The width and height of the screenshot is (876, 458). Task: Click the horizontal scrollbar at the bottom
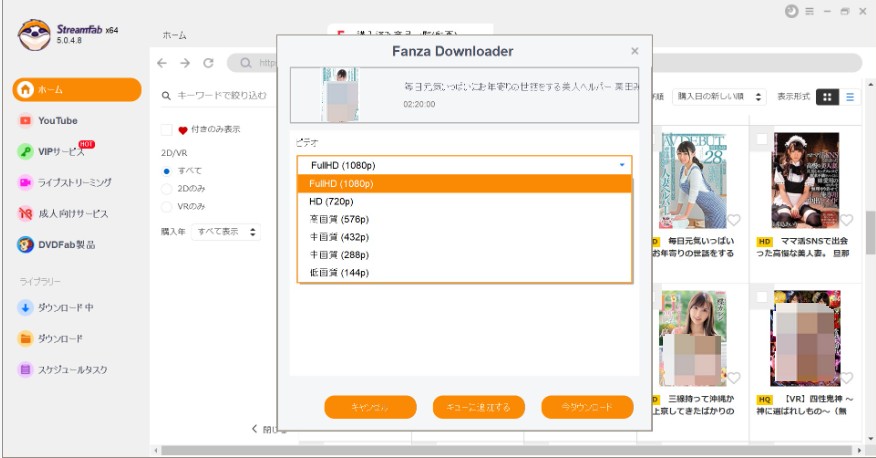click(x=508, y=450)
